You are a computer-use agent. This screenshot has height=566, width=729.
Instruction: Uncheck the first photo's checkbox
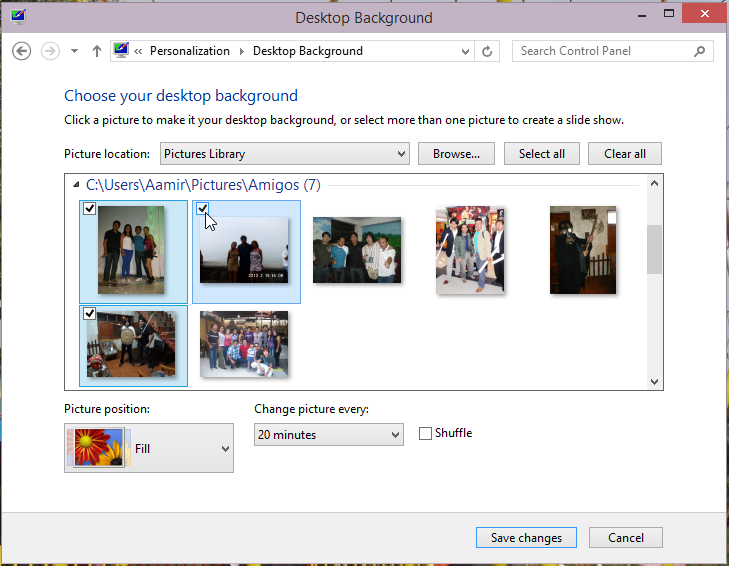[x=89, y=209]
